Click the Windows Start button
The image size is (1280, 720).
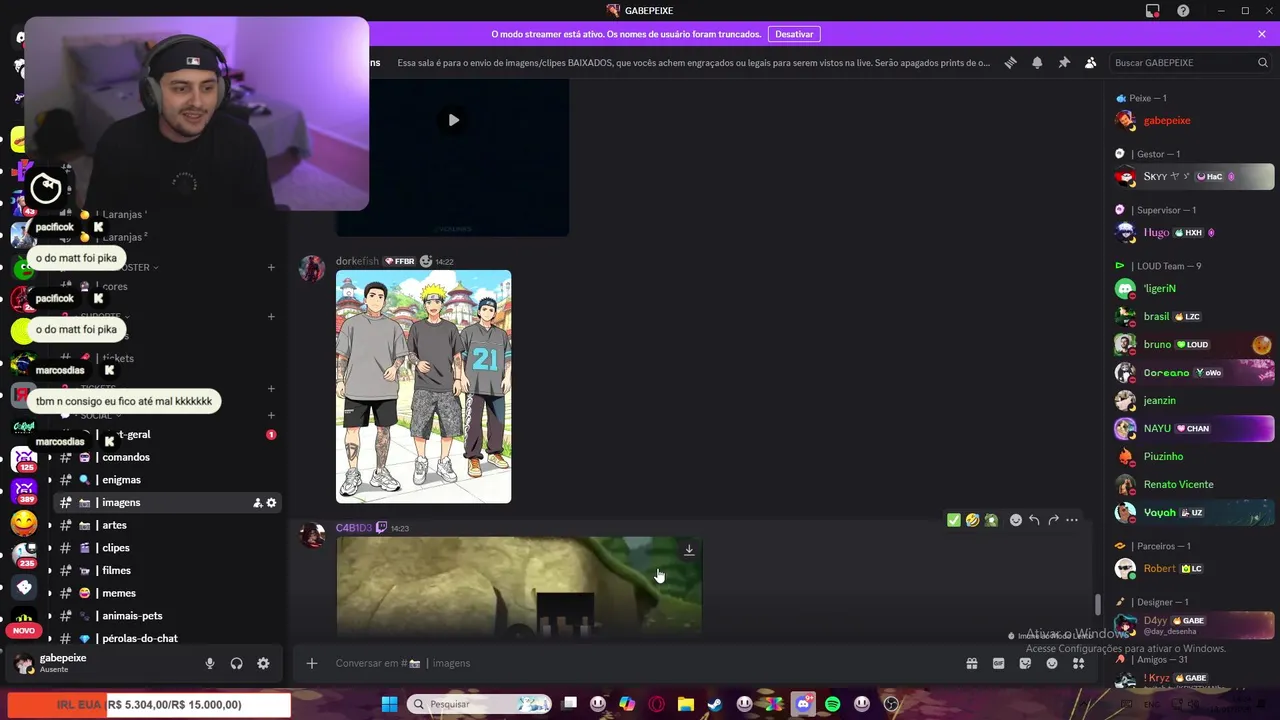(389, 704)
